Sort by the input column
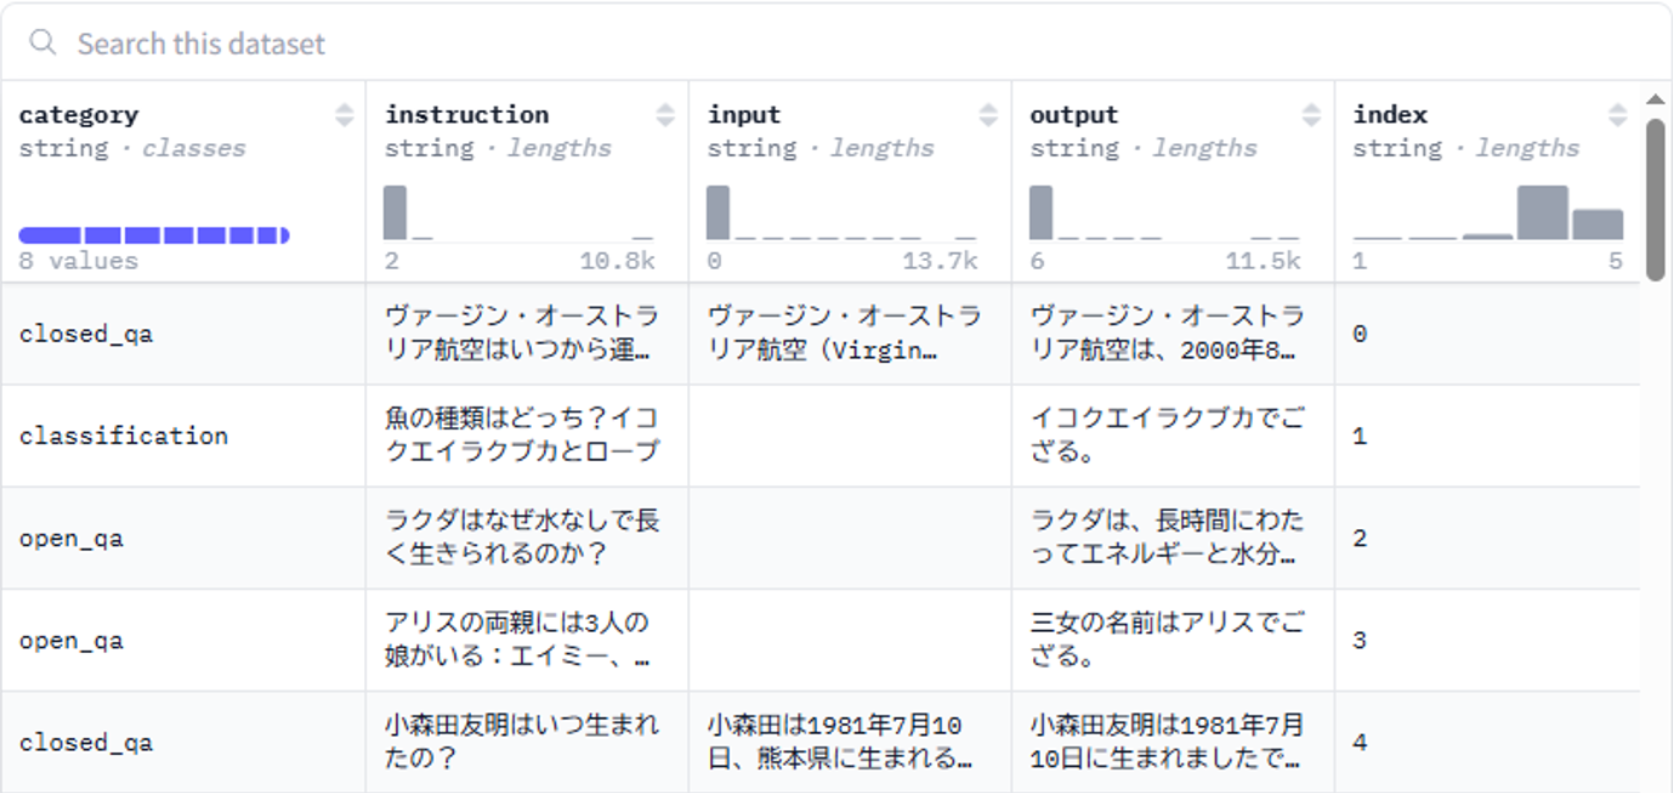The image size is (1673, 793). [x=988, y=115]
